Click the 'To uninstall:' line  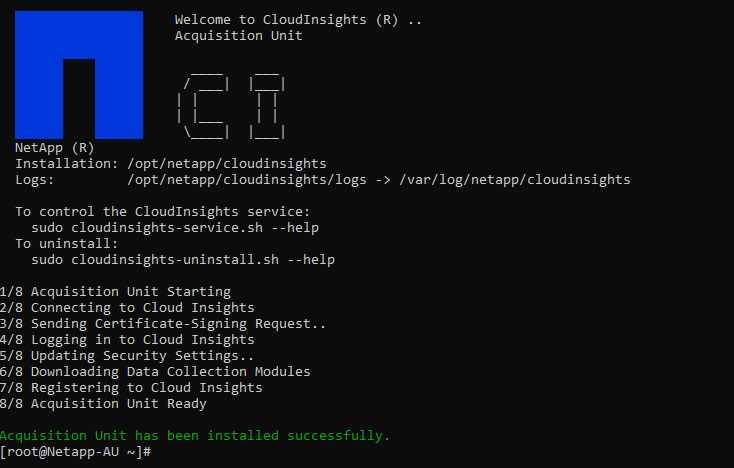tap(67, 243)
